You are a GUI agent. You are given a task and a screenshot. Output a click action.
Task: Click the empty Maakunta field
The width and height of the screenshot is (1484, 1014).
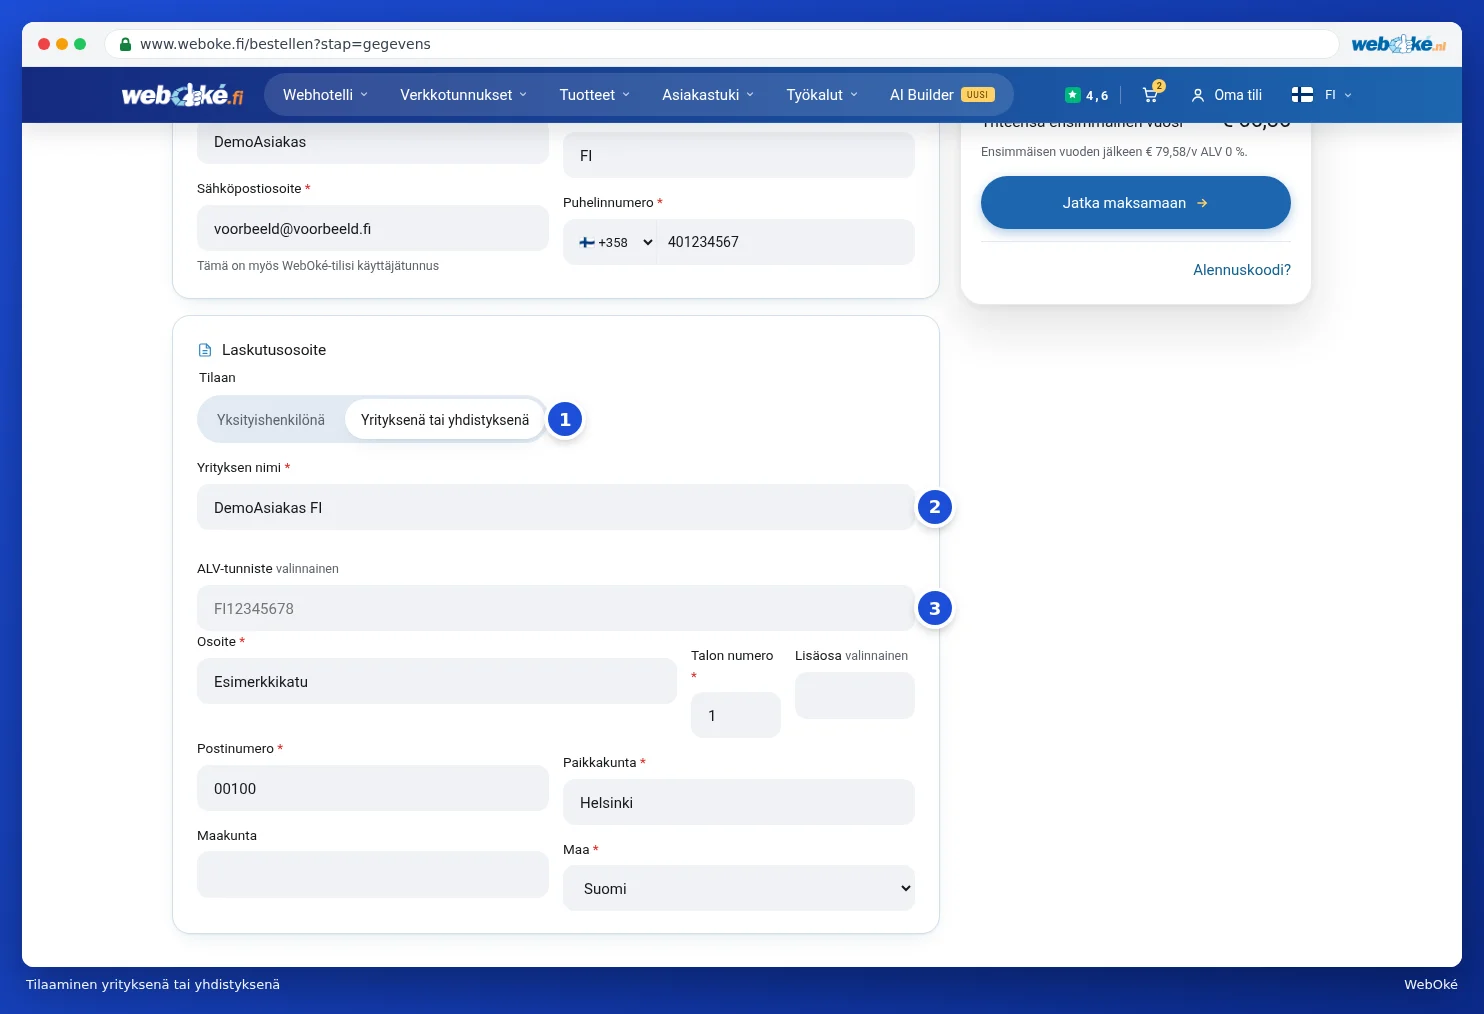coord(373,875)
